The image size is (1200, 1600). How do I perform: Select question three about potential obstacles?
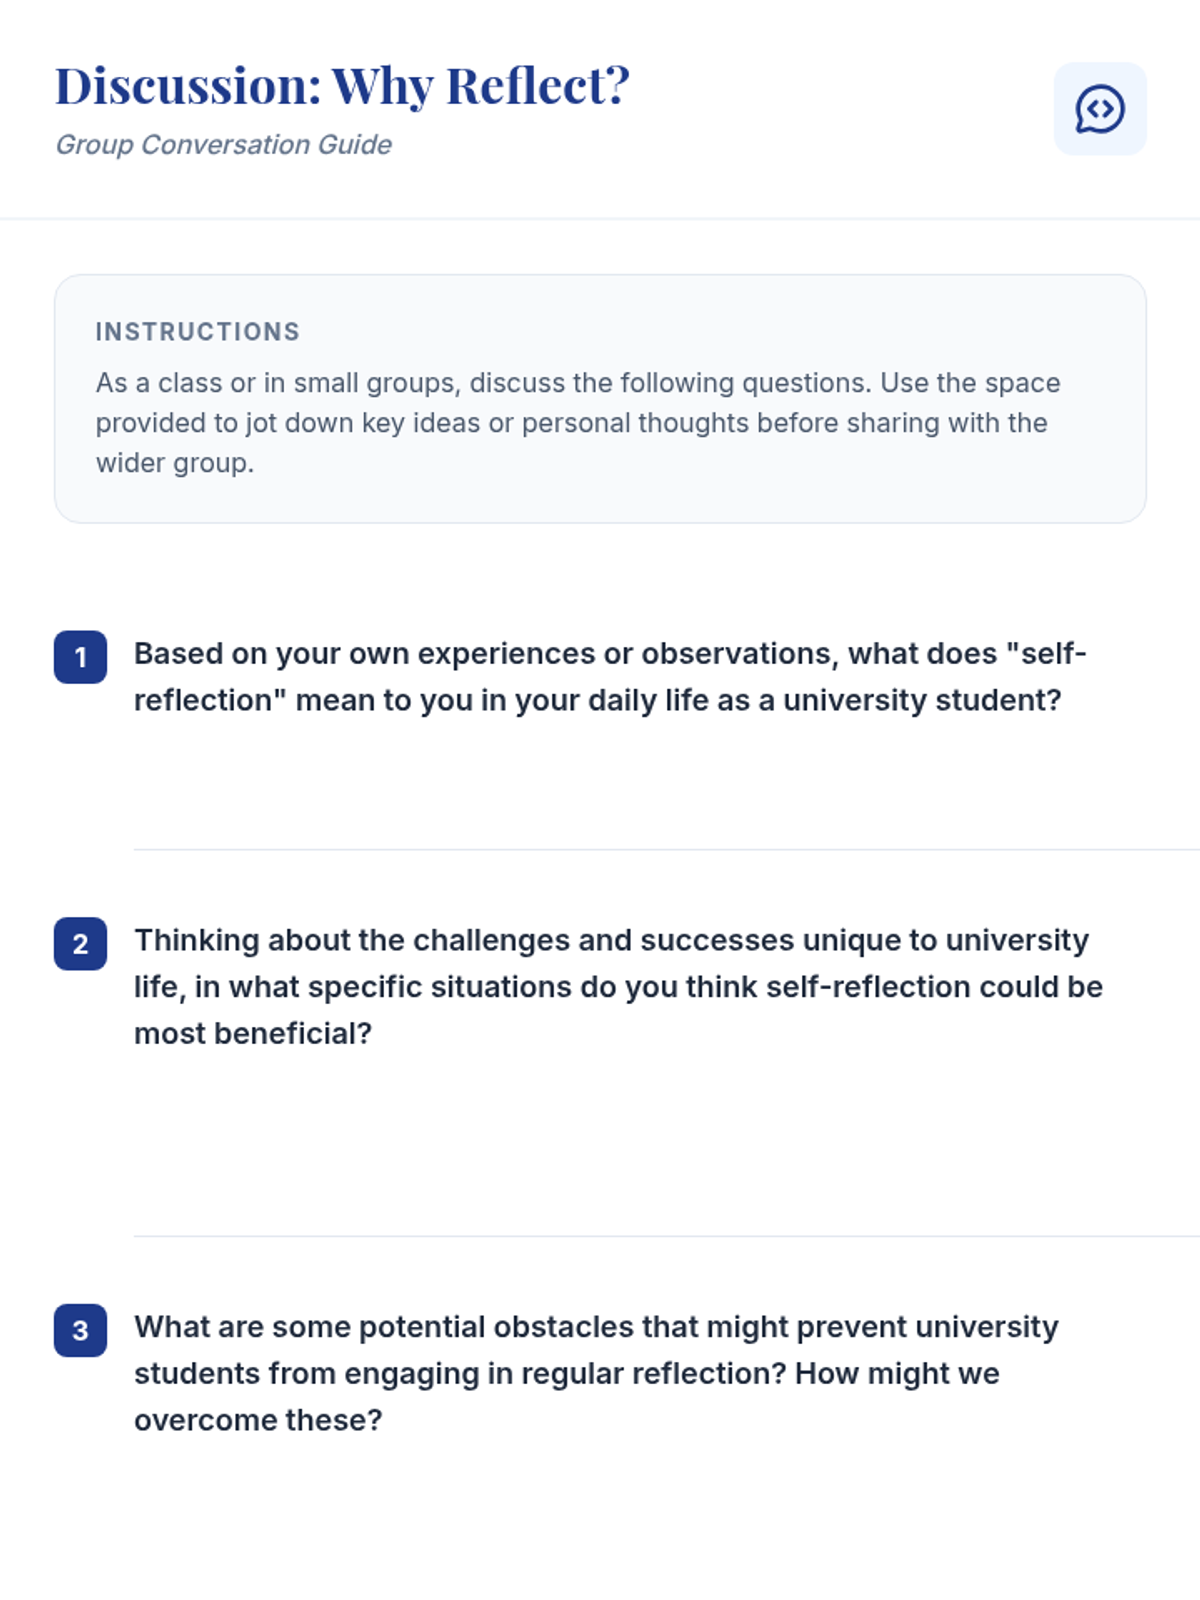tap(596, 1373)
